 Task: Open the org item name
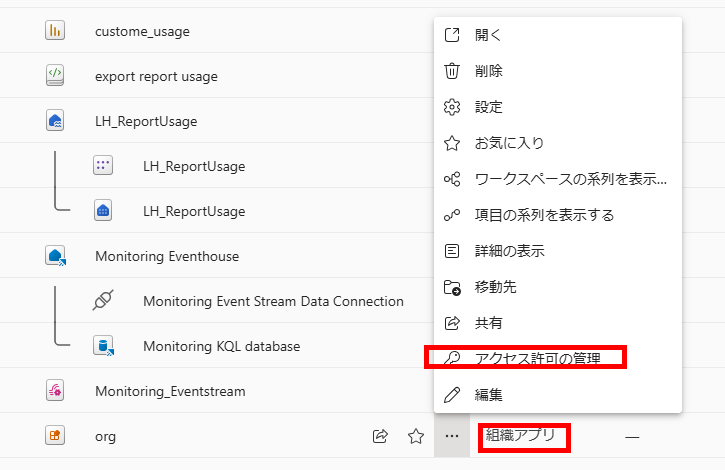pyautogui.click(x=105, y=437)
